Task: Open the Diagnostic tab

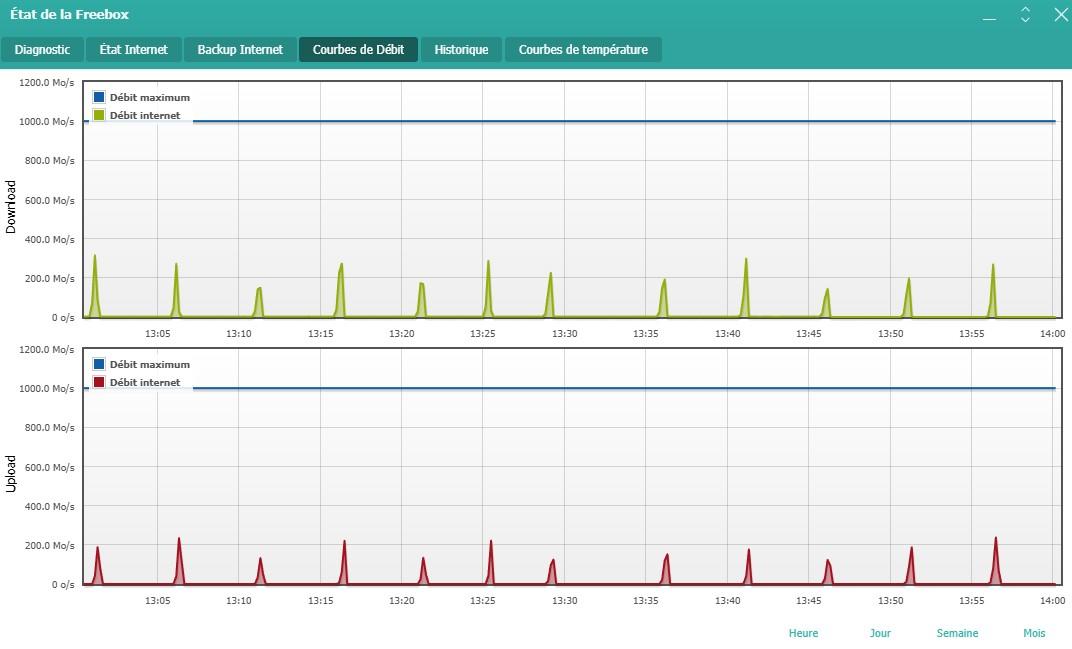Action: coord(42,50)
